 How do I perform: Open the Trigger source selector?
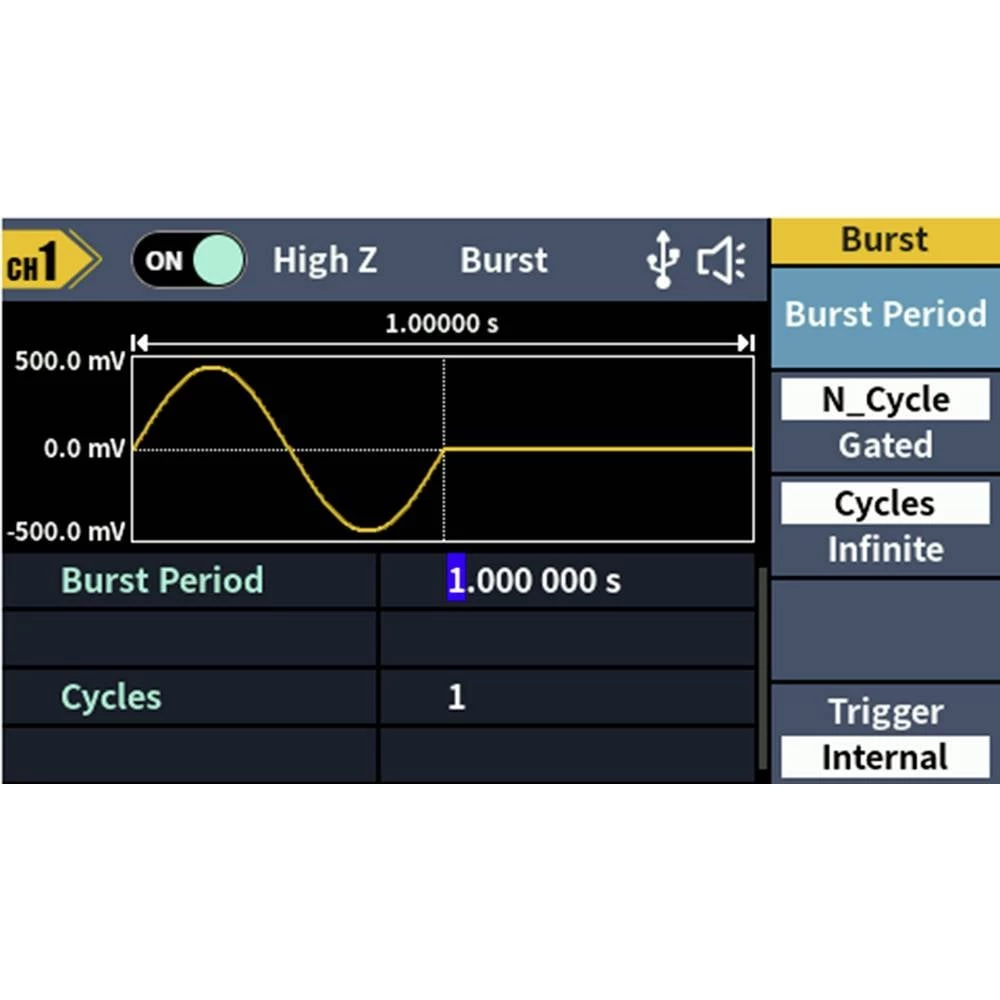click(884, 711)
